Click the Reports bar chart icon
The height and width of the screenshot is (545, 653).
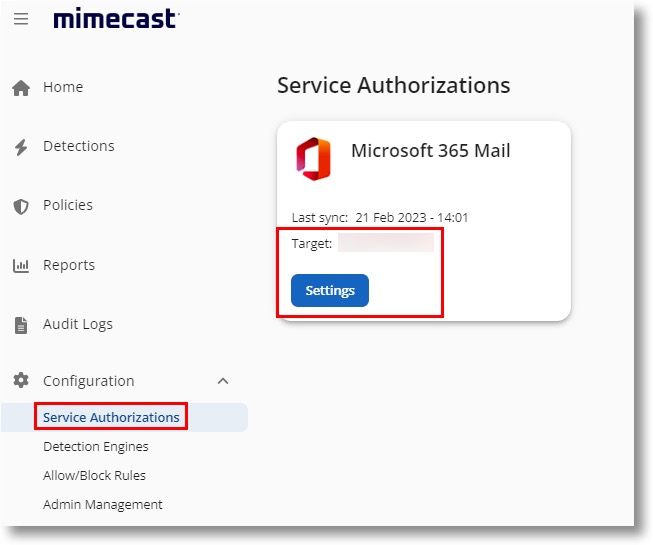(x=21, y=266)
